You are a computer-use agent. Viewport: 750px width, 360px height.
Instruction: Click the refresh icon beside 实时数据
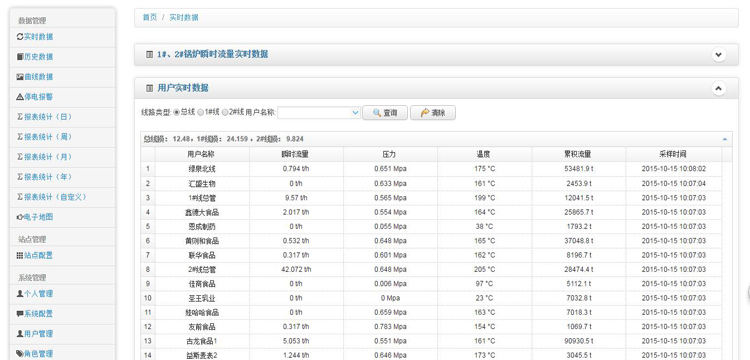point(20,37)
